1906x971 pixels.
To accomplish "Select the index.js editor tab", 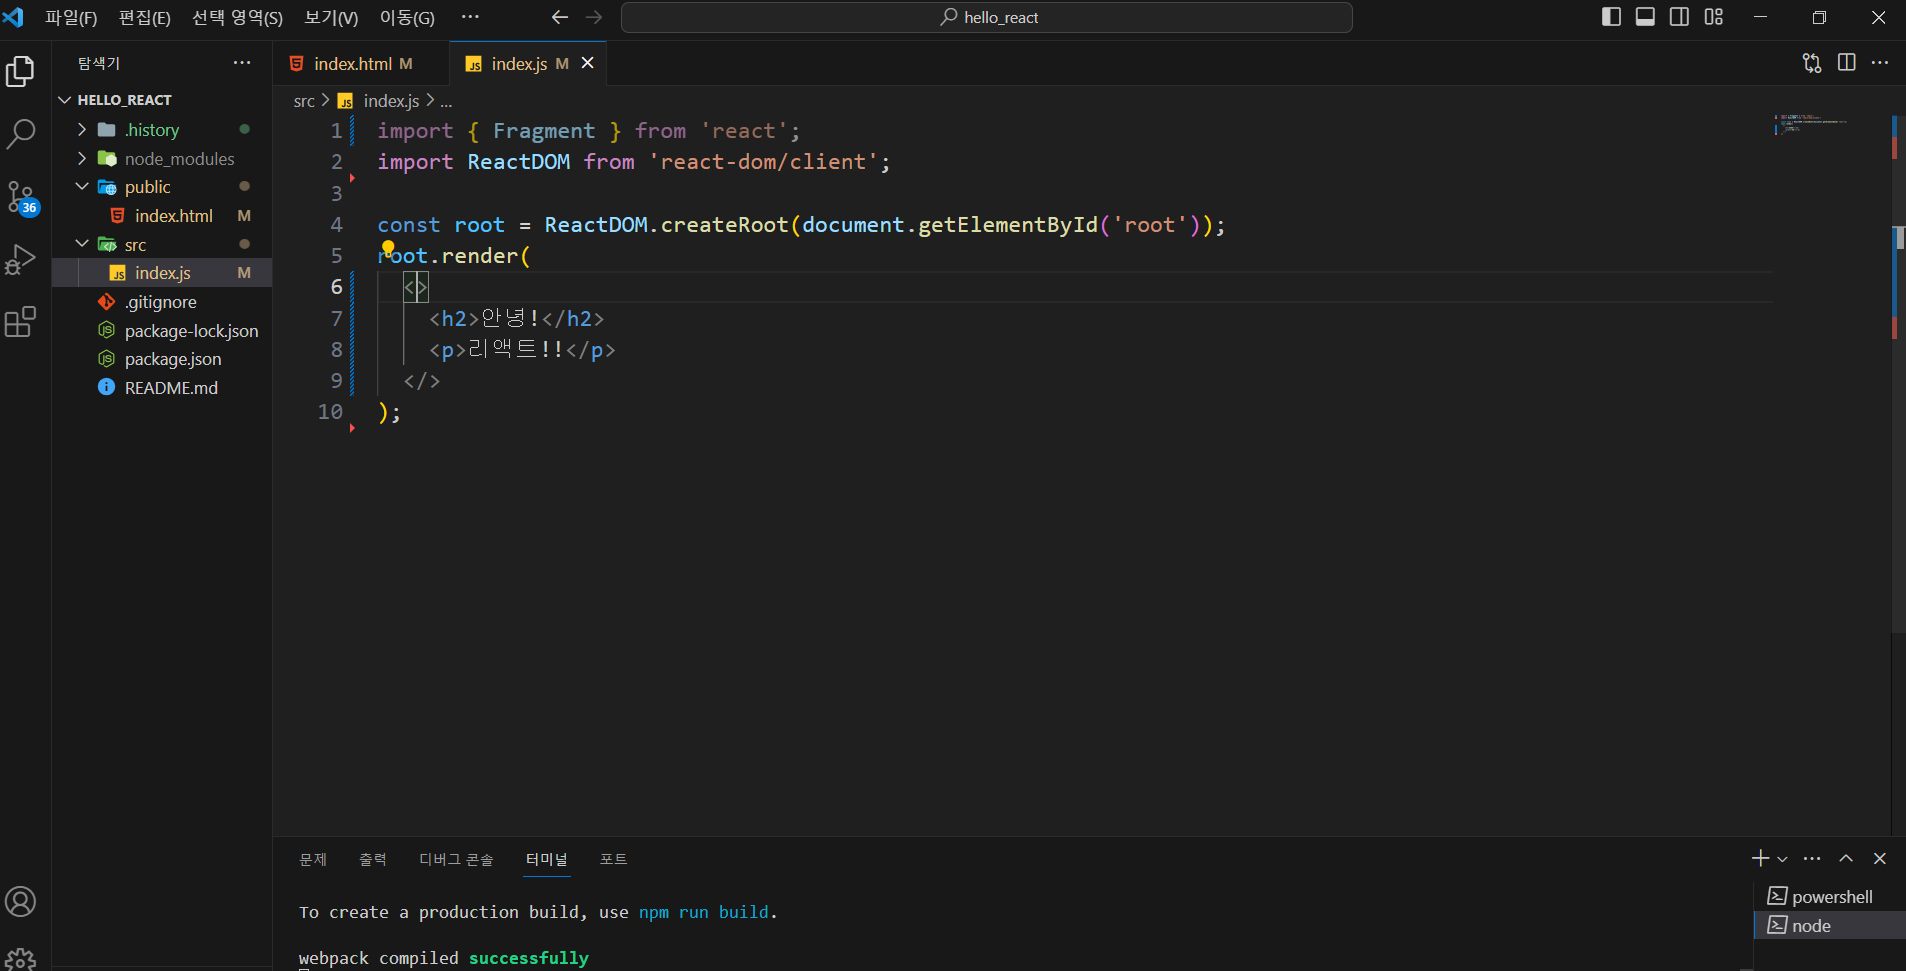I will point(528,63).
